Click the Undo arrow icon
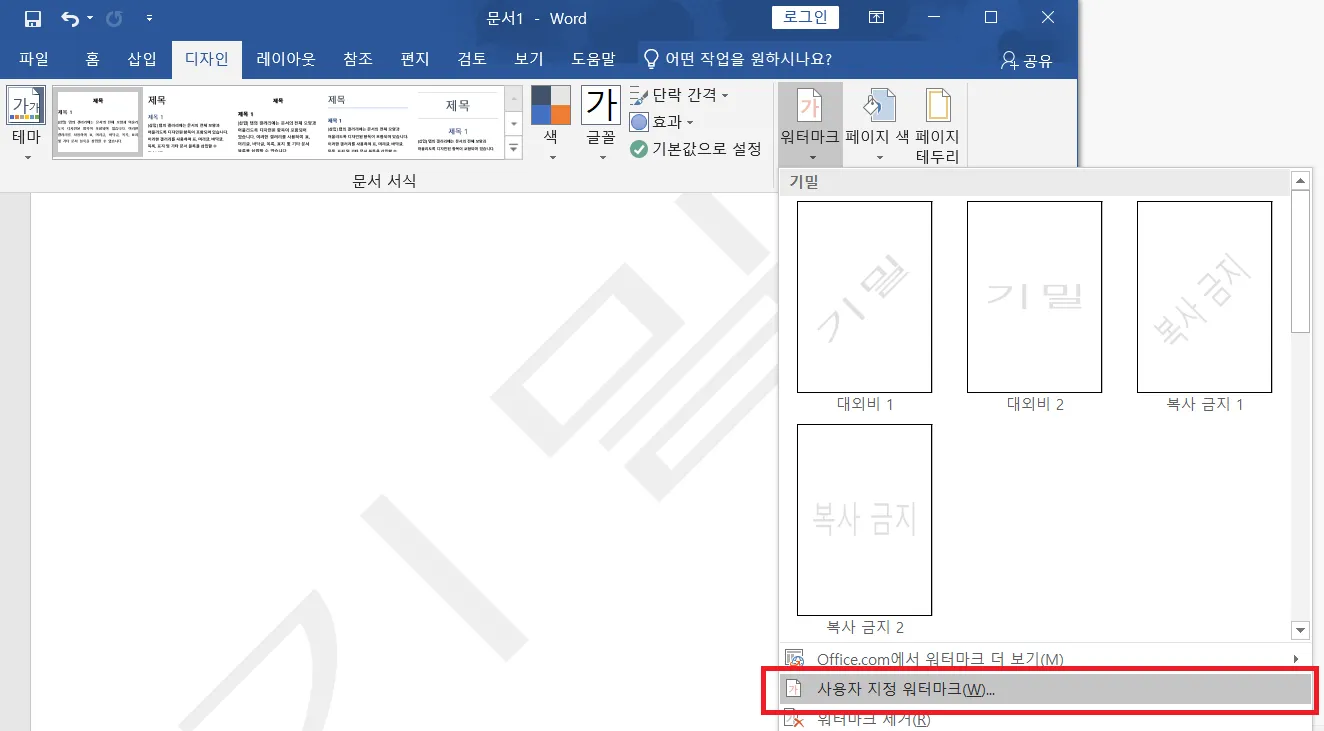Viewport: 1324px width, 731px height. (x=69, y=19)
